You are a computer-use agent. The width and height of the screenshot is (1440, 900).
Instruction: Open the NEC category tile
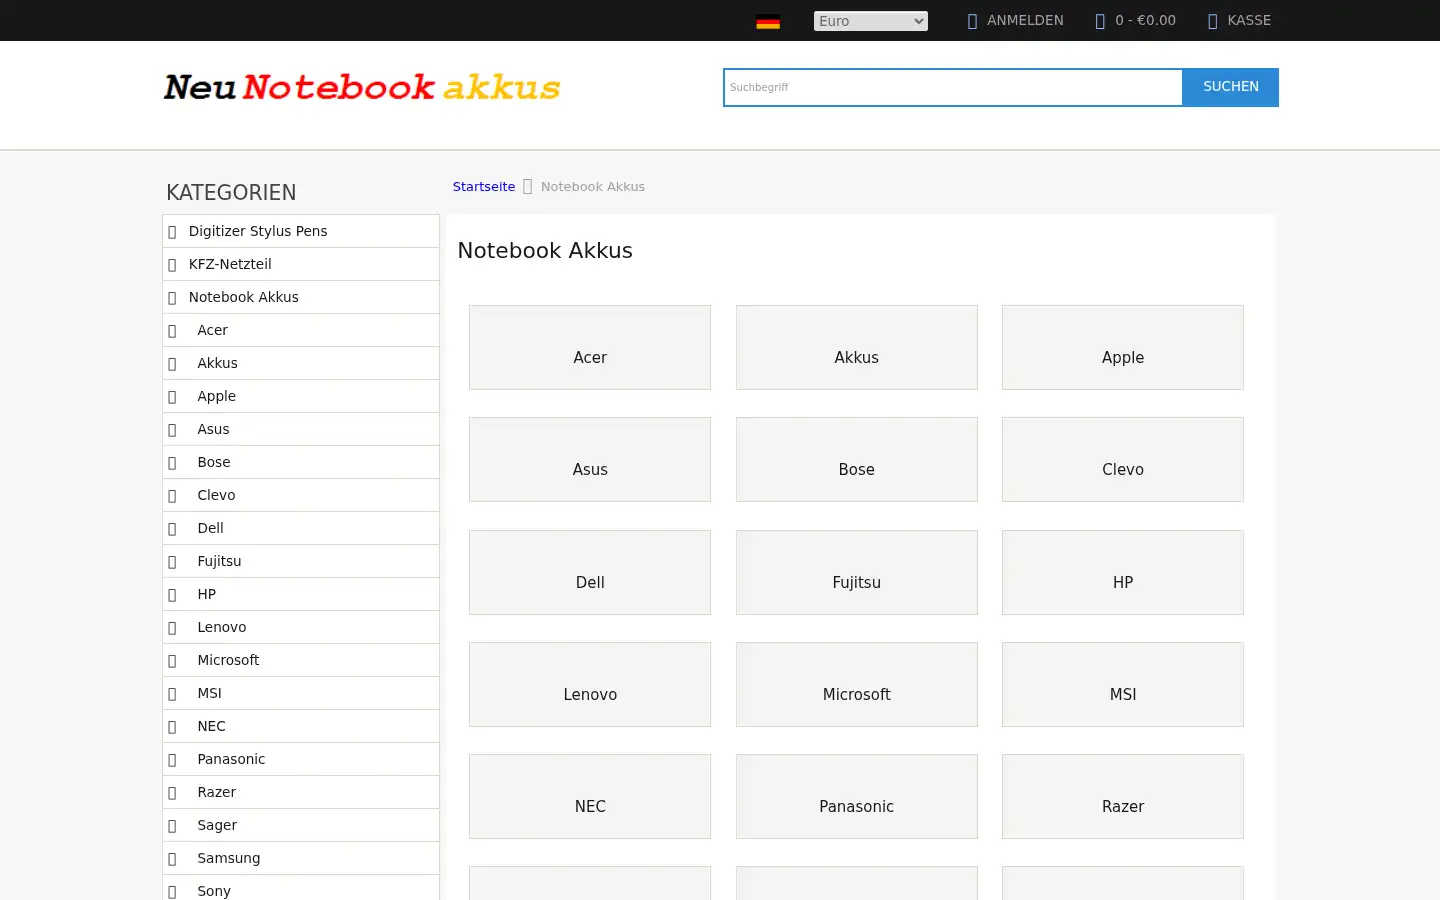point(590,797)
